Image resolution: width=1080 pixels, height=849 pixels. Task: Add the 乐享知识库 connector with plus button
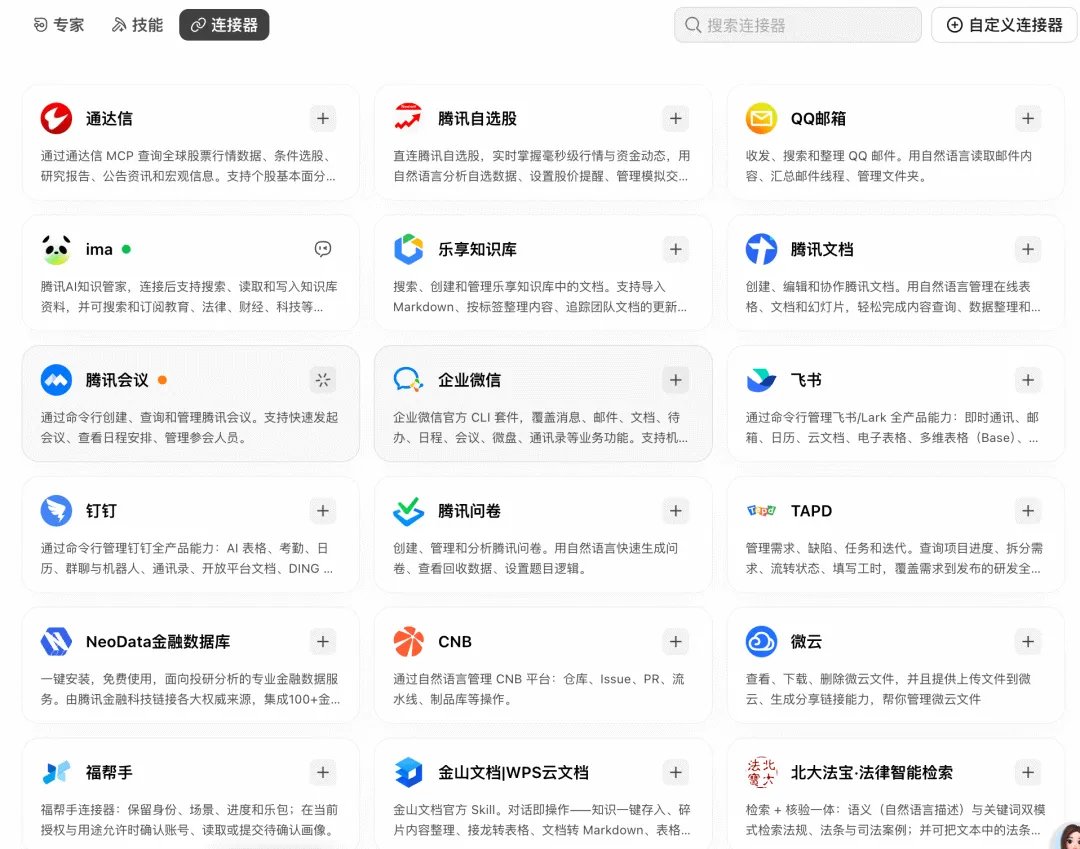click(x=675, y=249)
